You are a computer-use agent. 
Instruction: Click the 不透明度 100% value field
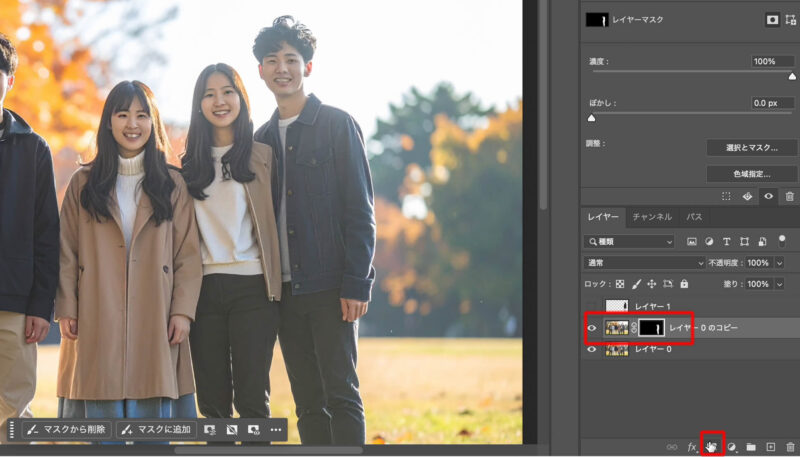[759, 263]
